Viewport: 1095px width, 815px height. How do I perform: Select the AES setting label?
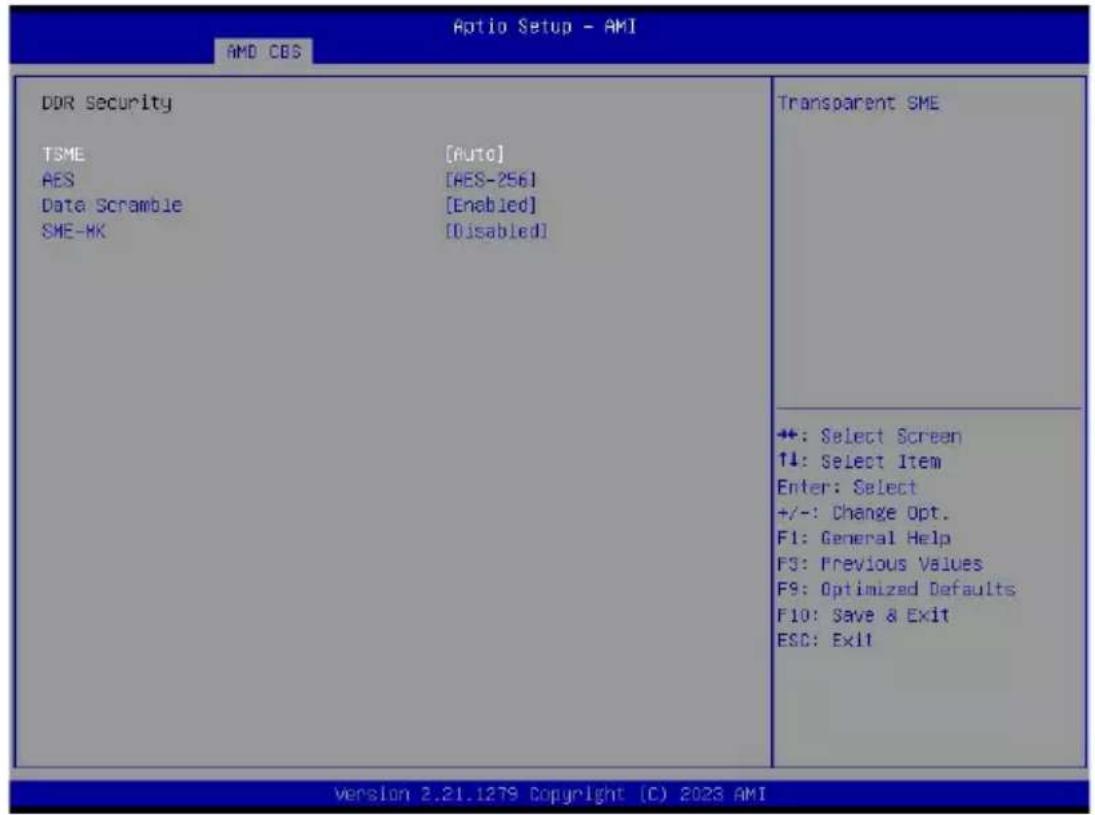pos(58,179)
